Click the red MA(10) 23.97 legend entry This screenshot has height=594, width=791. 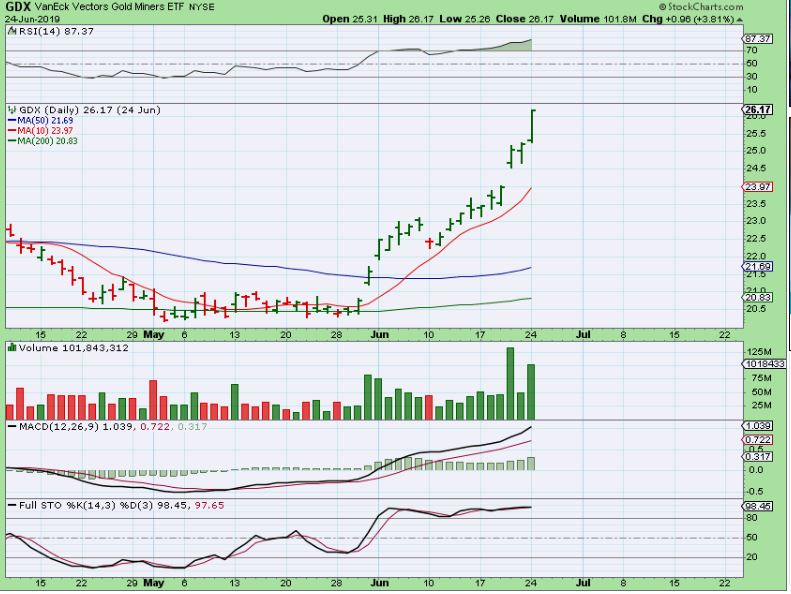[x=41, y=131]
